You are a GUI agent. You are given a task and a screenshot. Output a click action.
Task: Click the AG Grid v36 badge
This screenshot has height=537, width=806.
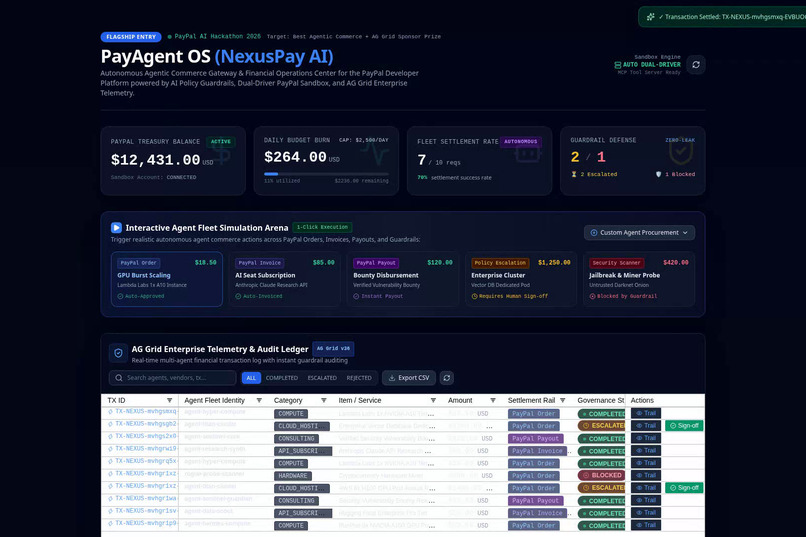tap(333, 348)
